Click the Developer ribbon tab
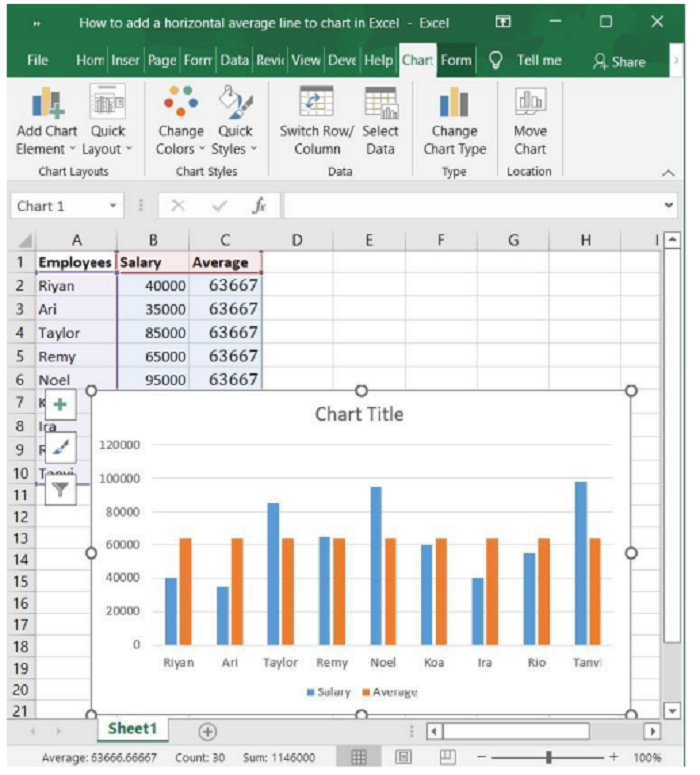This screenshot has height=775, width=700. pyautogui.click(x=342, y=60)
